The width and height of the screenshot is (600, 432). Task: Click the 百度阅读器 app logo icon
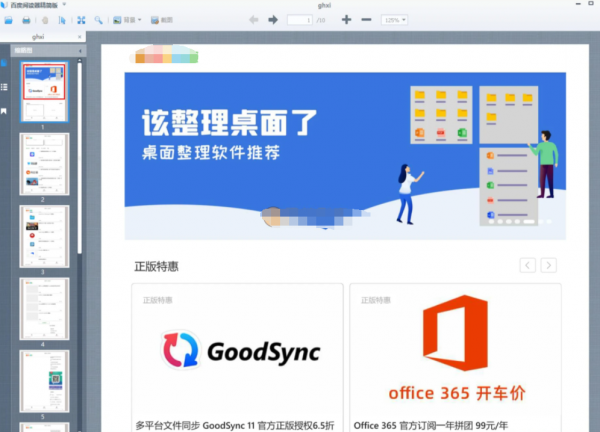click(4, 5)
